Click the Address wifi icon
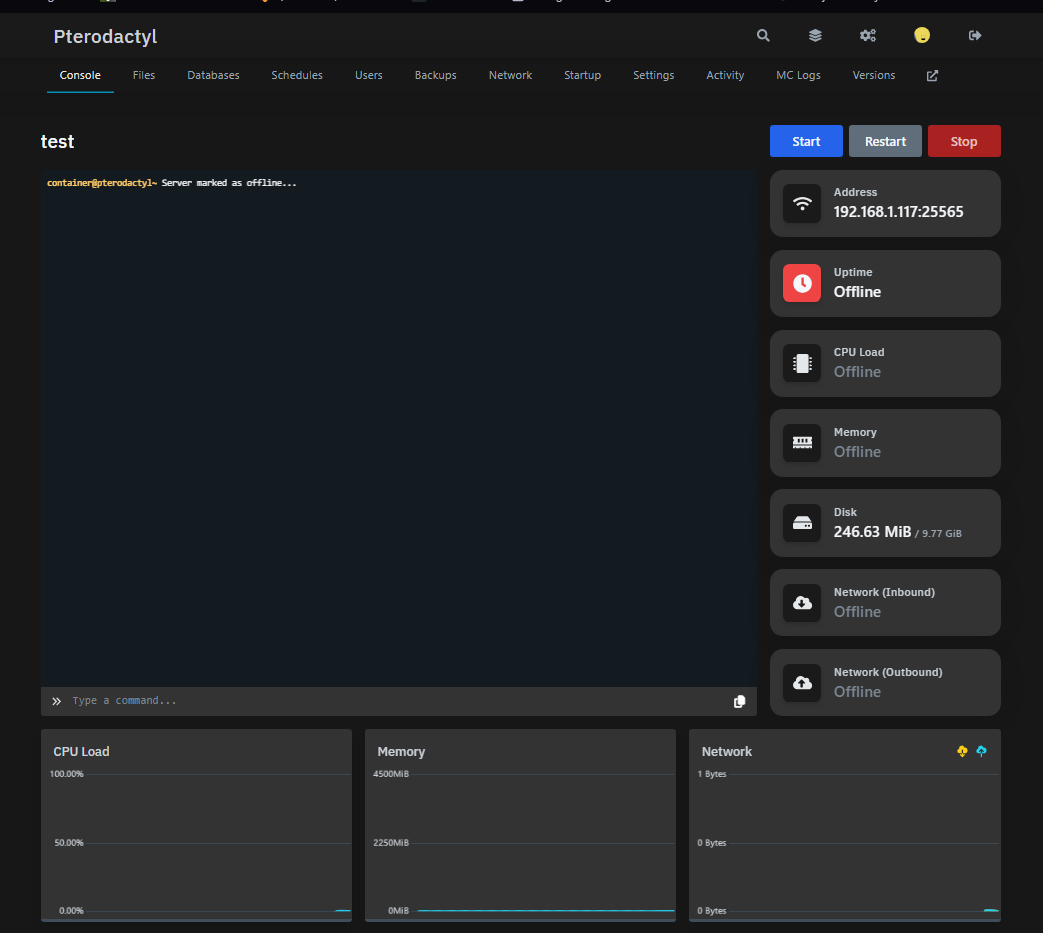Screen dimensions: 1043x933 802,203
